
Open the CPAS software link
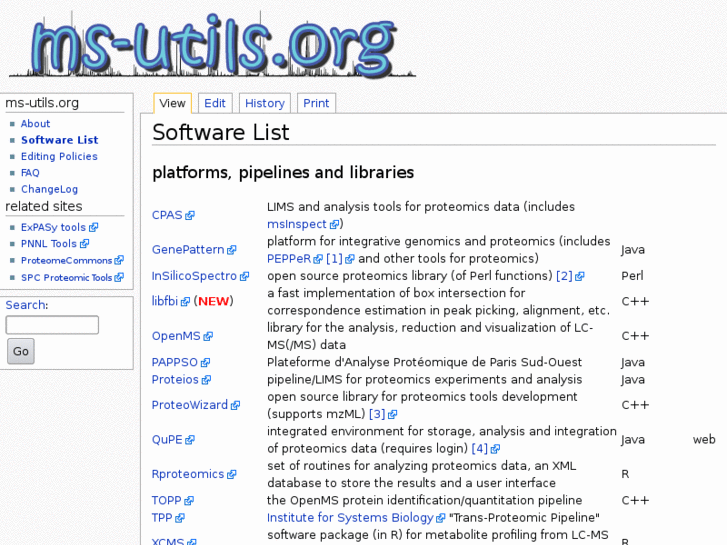pyautogui.click(x=167, y=215)
